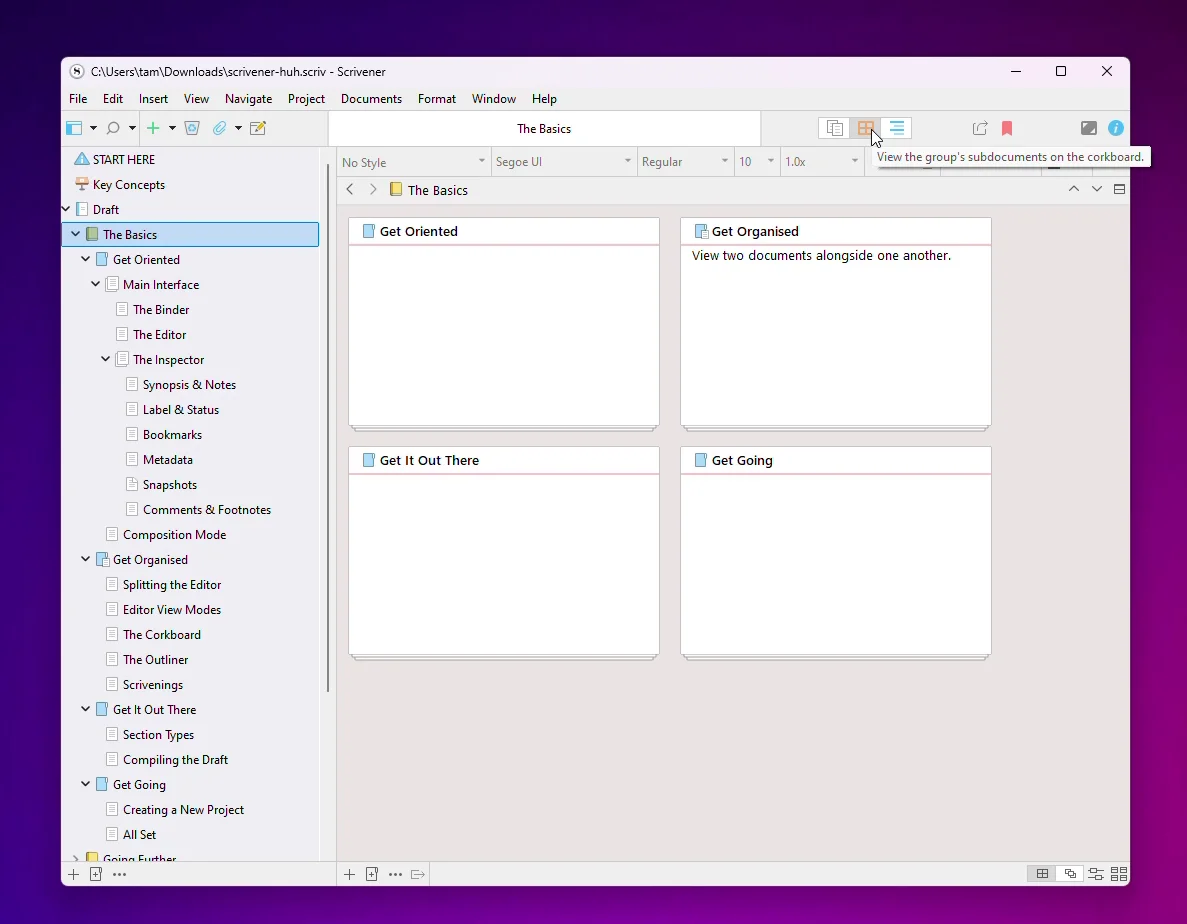Open the Documents menu
The width and height of the screenshot is (1187, 924).
pos(371,98)
